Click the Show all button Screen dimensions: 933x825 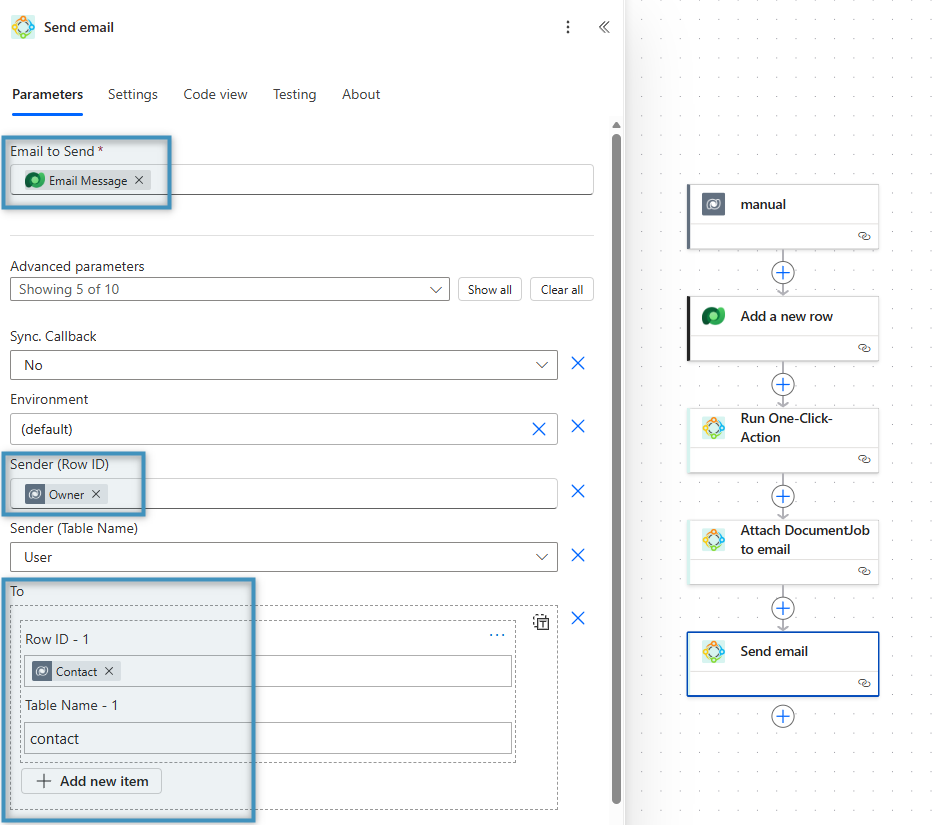click(490, 289)
